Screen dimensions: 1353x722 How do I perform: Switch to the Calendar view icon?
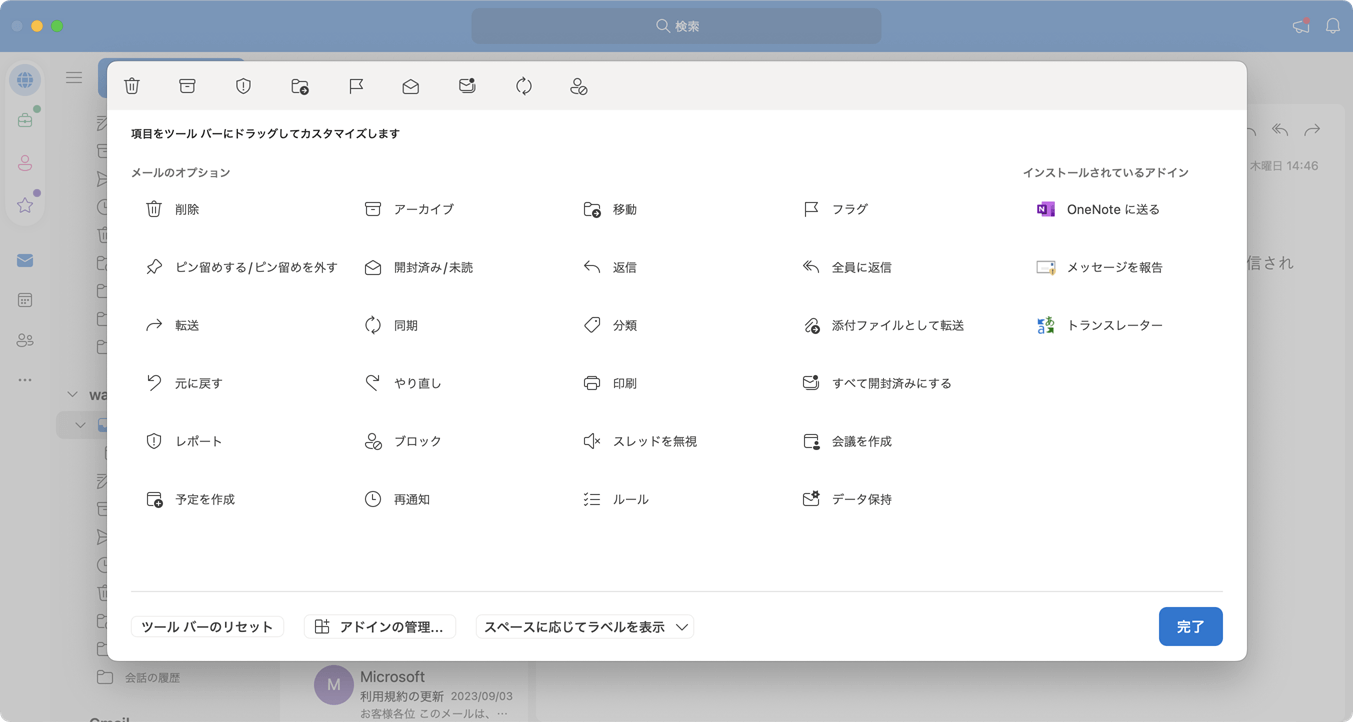[x=25, y=300]
